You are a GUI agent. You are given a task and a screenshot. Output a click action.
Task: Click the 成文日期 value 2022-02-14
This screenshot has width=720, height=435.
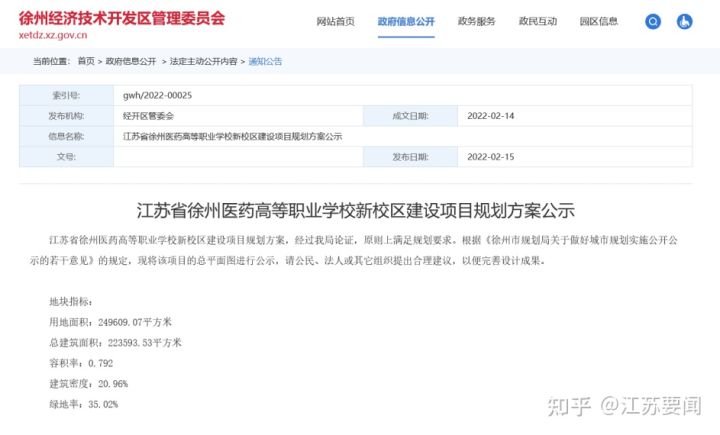(x=490, y=116)
